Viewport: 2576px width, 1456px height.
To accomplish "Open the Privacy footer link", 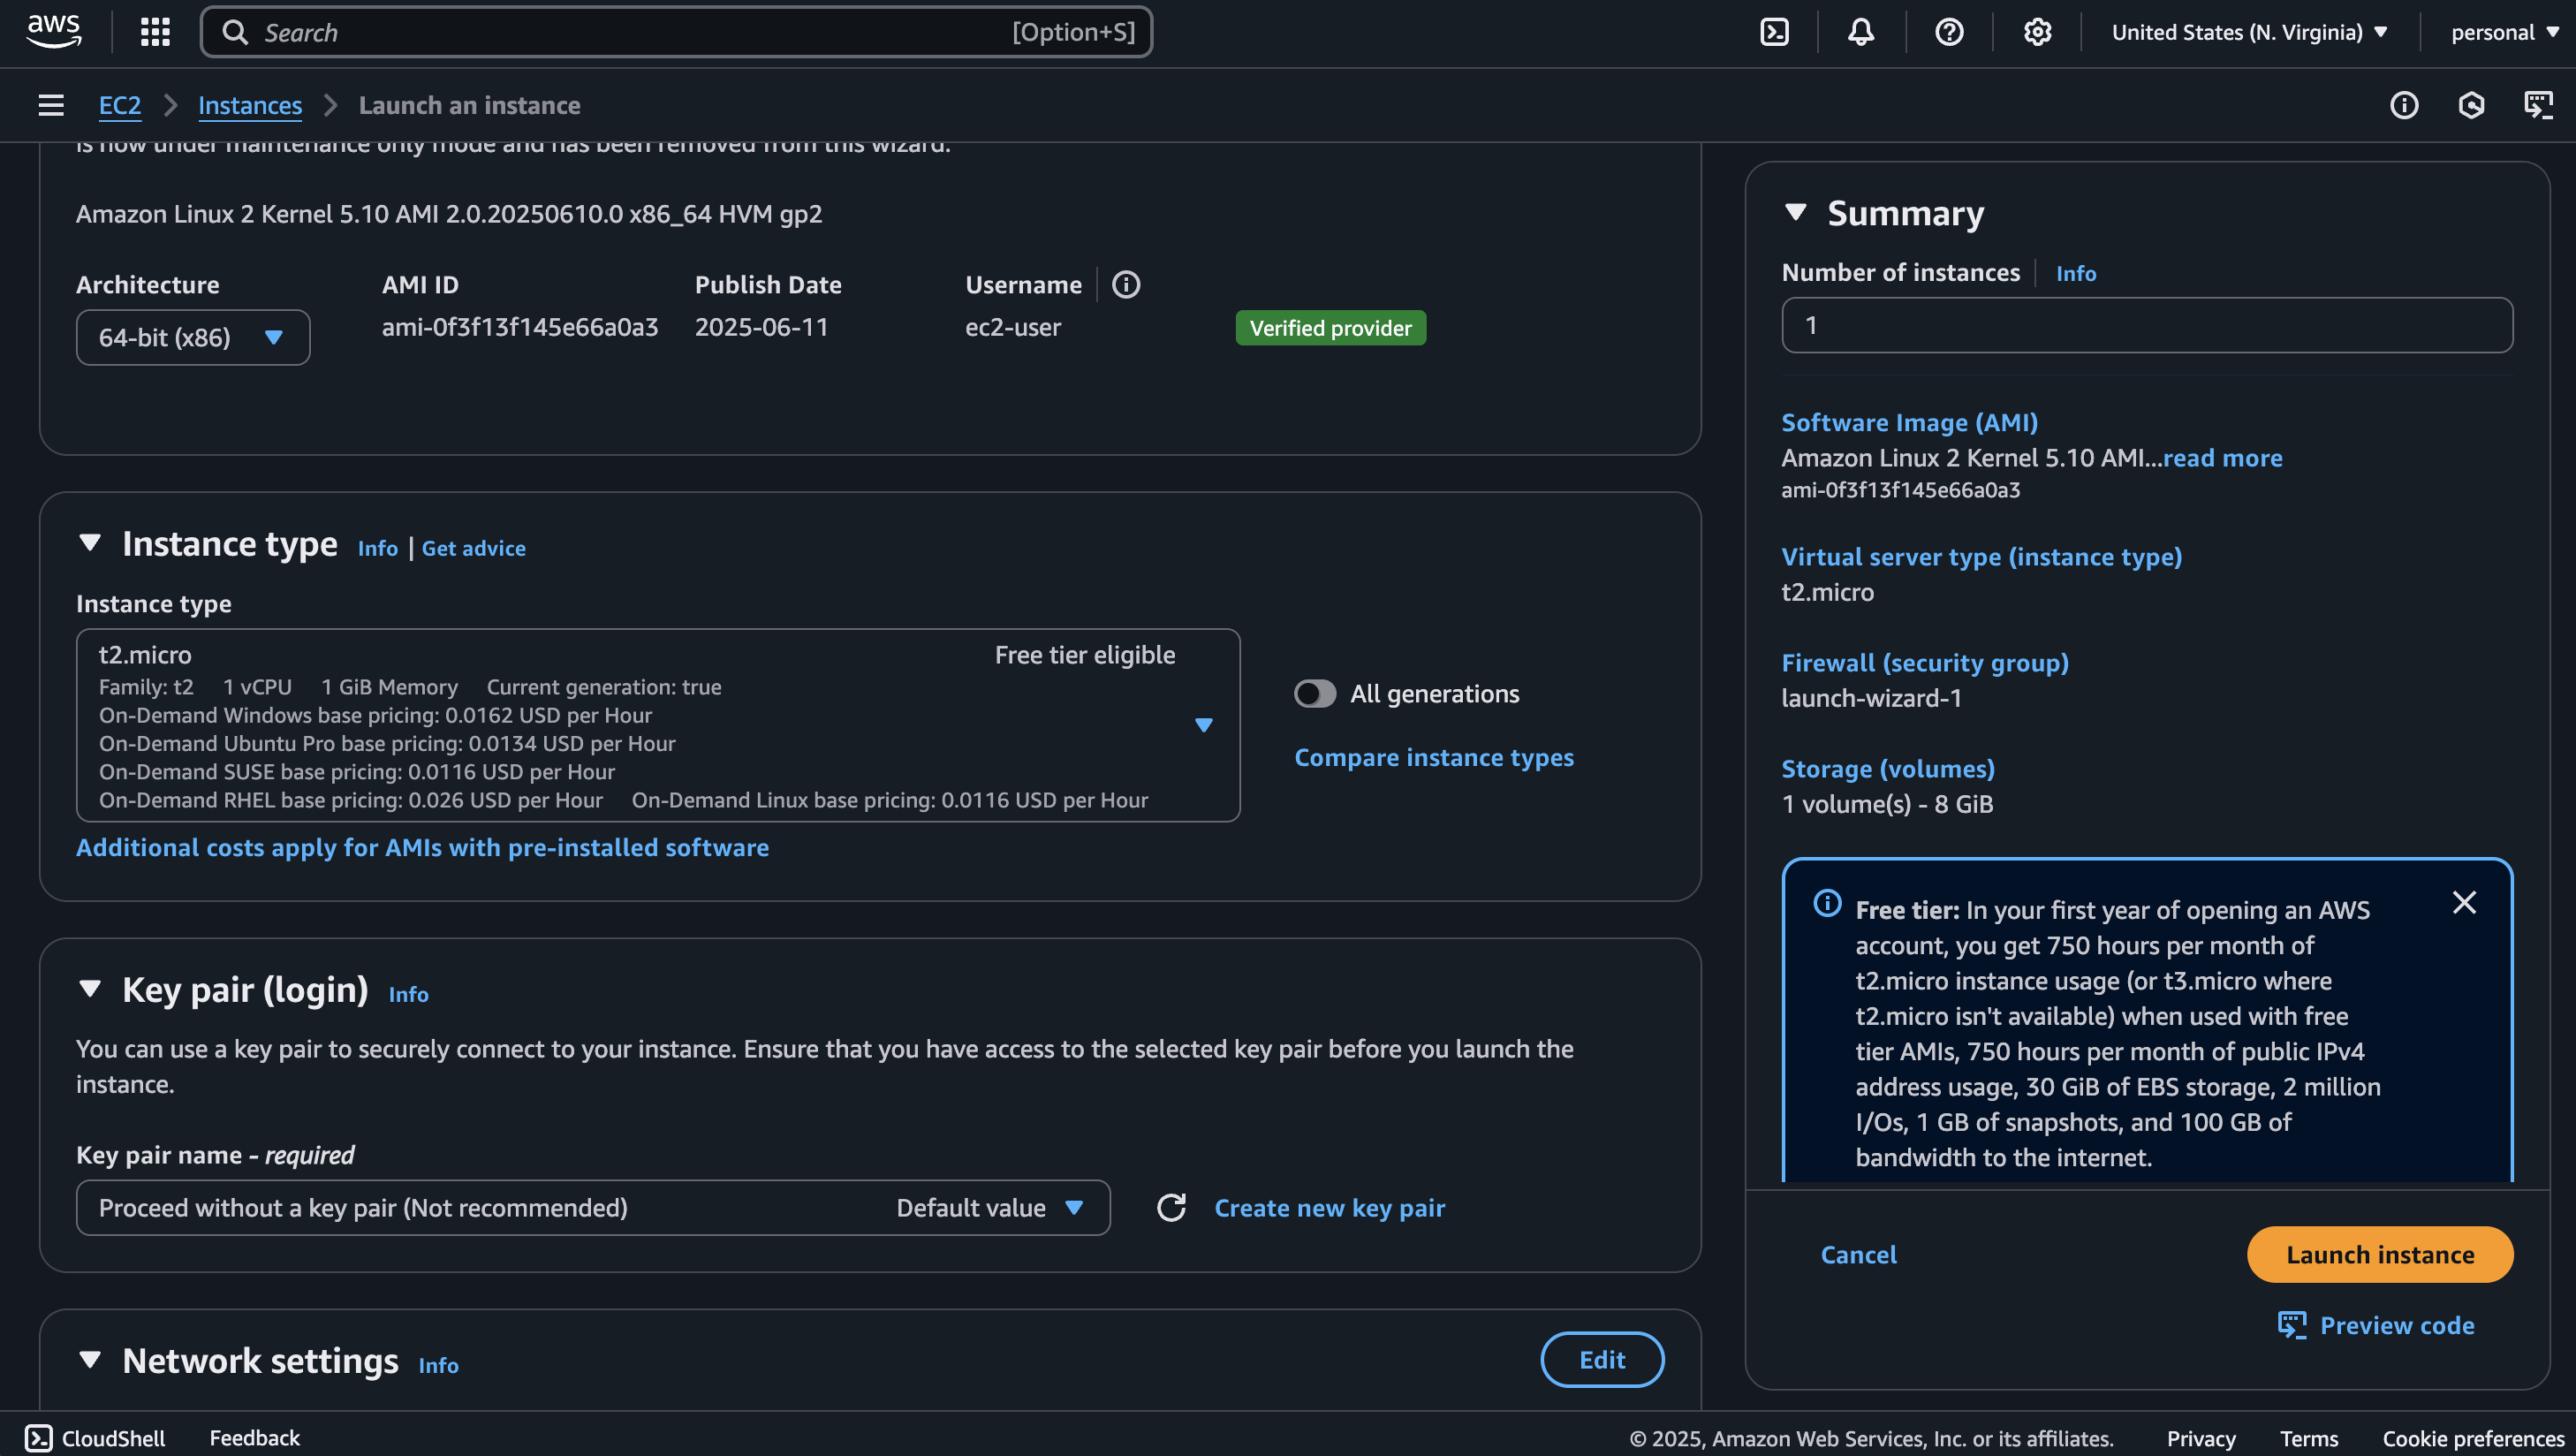I will click(2201, 1438).
